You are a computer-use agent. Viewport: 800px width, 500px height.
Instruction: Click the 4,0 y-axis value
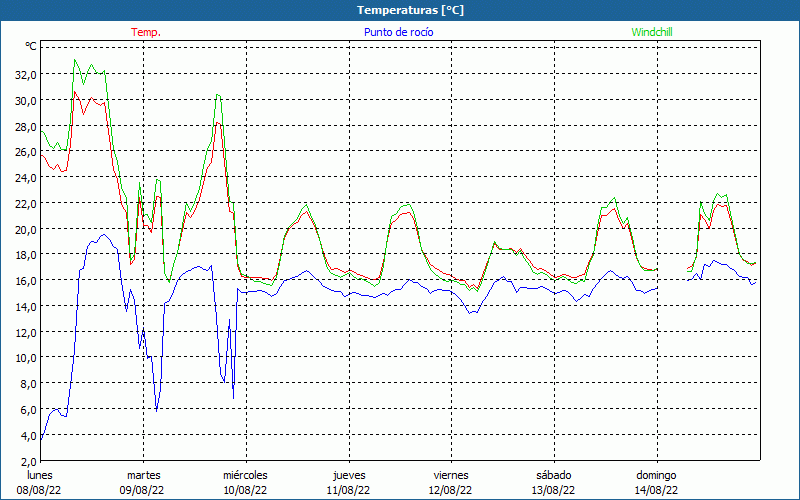point(29,436)
